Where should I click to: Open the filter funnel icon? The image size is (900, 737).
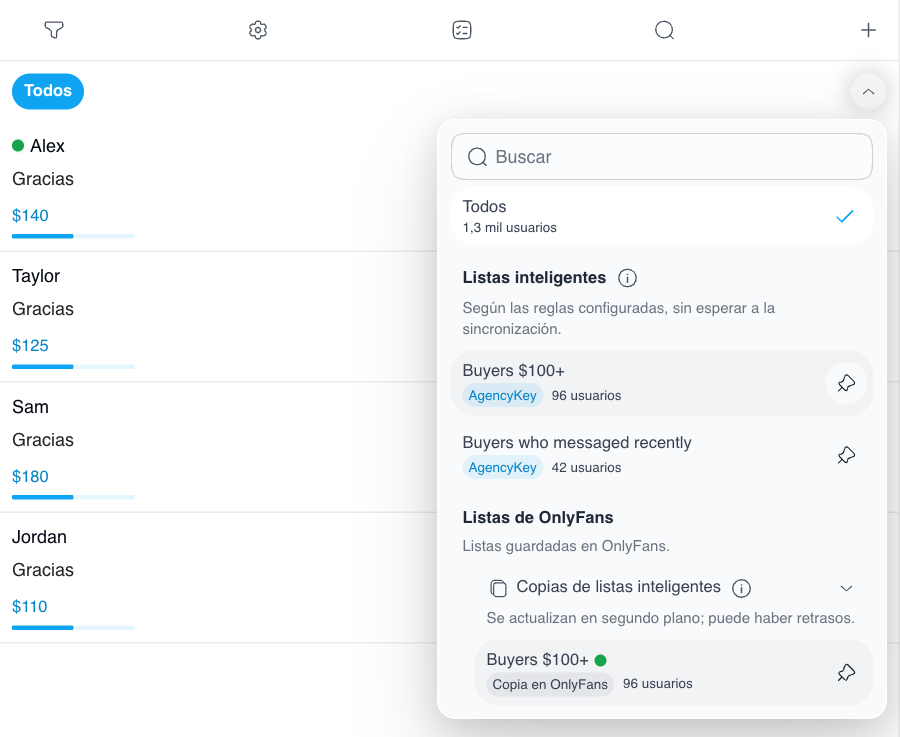[54, 30]
